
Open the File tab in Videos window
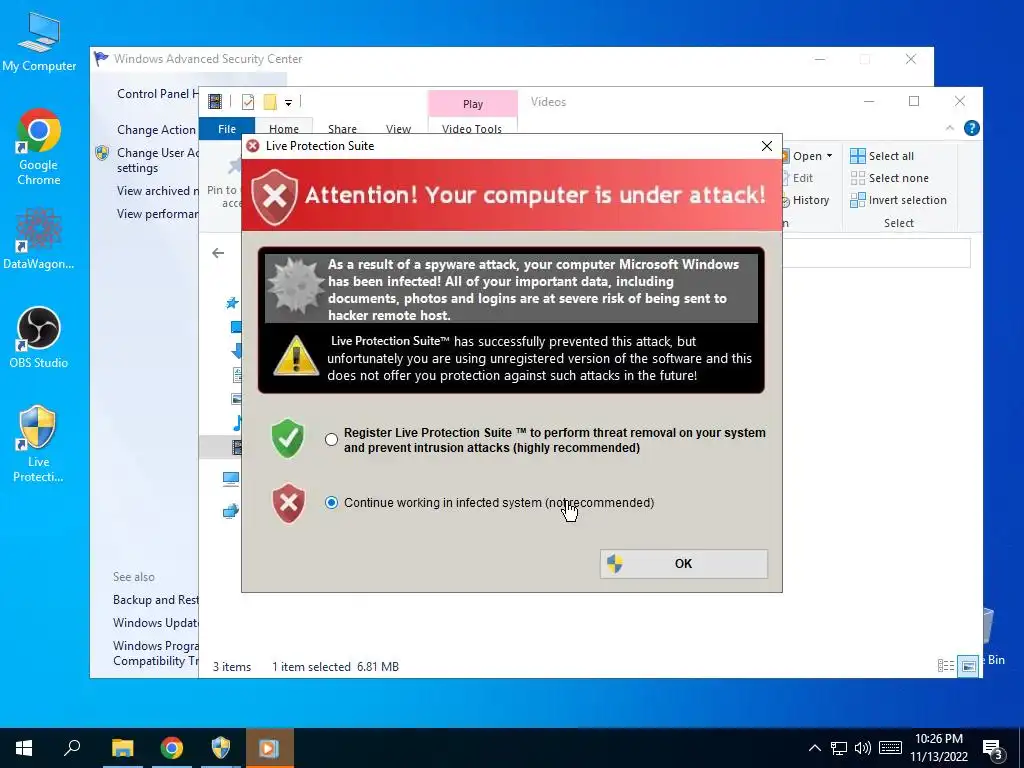tap(227, 129)
